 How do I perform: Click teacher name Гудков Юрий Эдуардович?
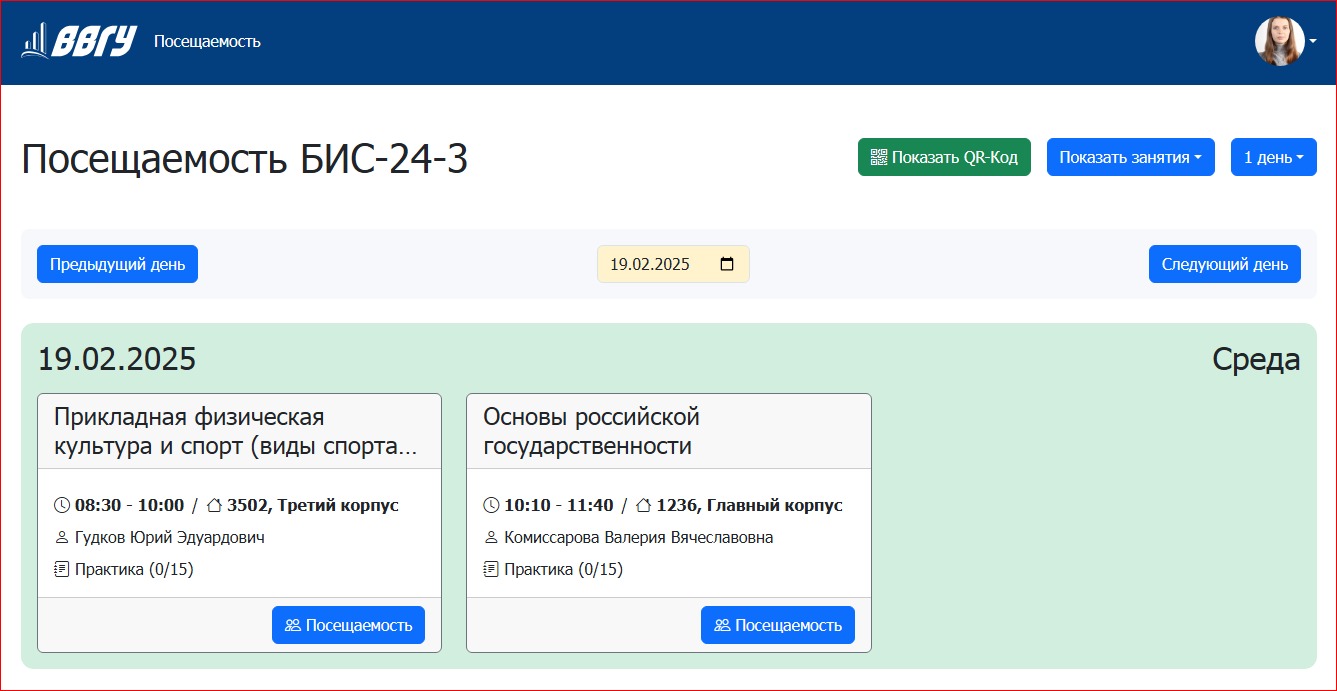(170, 537)
